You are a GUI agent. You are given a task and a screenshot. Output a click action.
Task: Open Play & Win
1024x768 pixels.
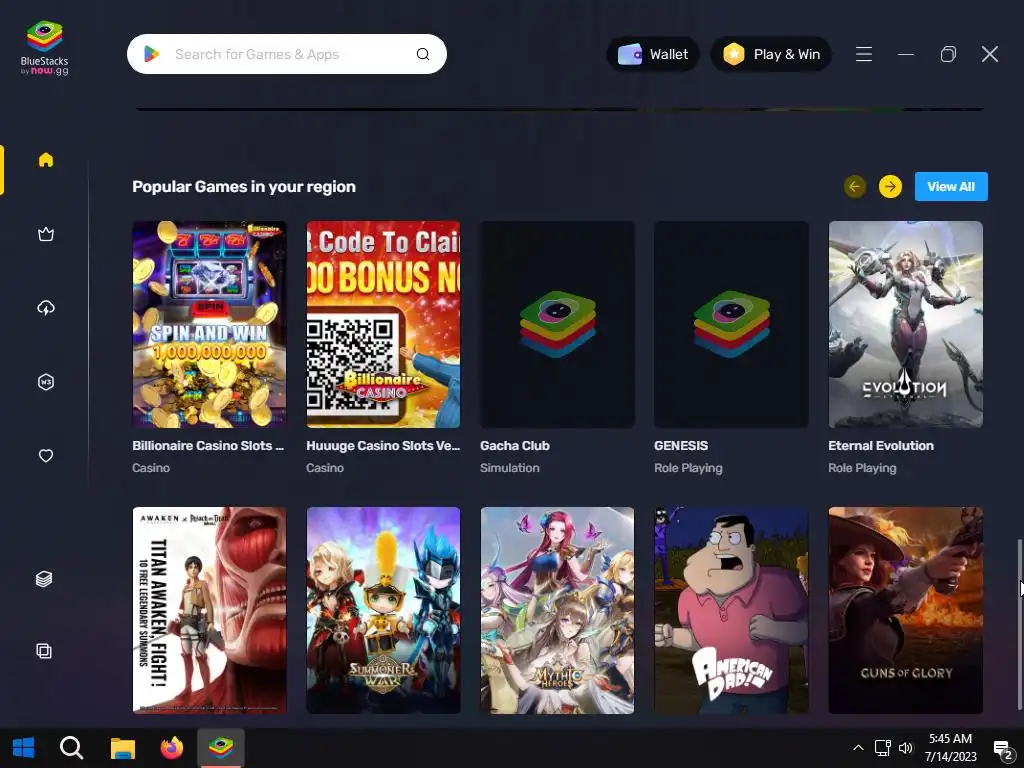(x=771, y=54)
